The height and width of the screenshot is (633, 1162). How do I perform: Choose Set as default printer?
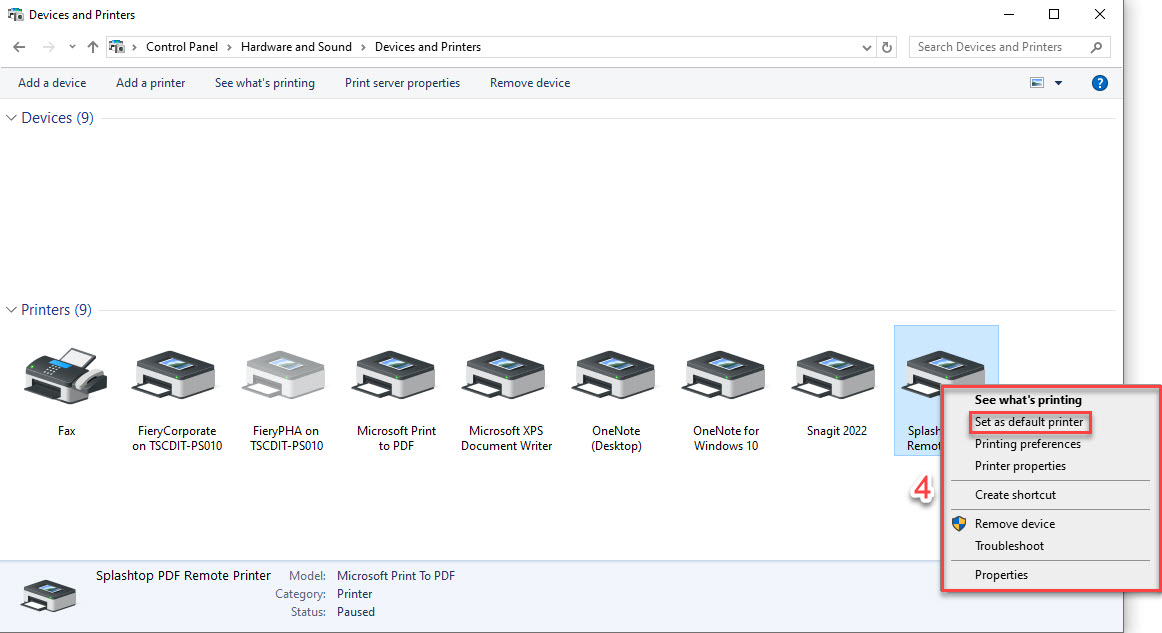click(1029, 422)
